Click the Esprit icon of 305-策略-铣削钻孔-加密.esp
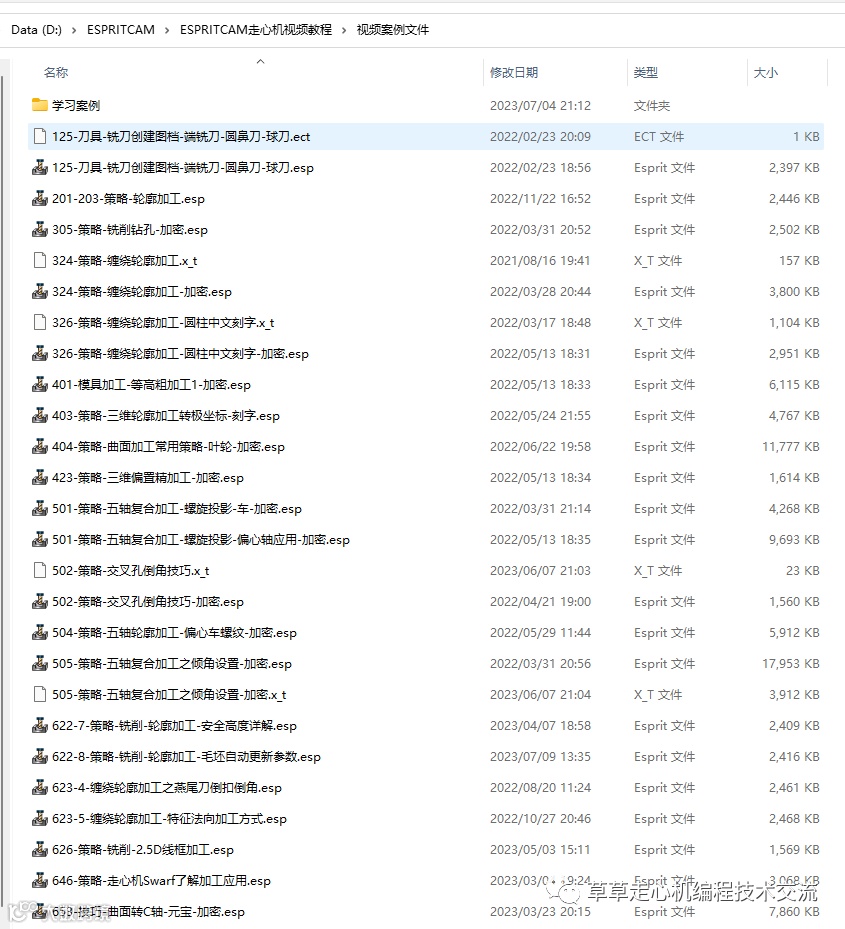Viewport: 845px width, 929px height. [40, 229]
